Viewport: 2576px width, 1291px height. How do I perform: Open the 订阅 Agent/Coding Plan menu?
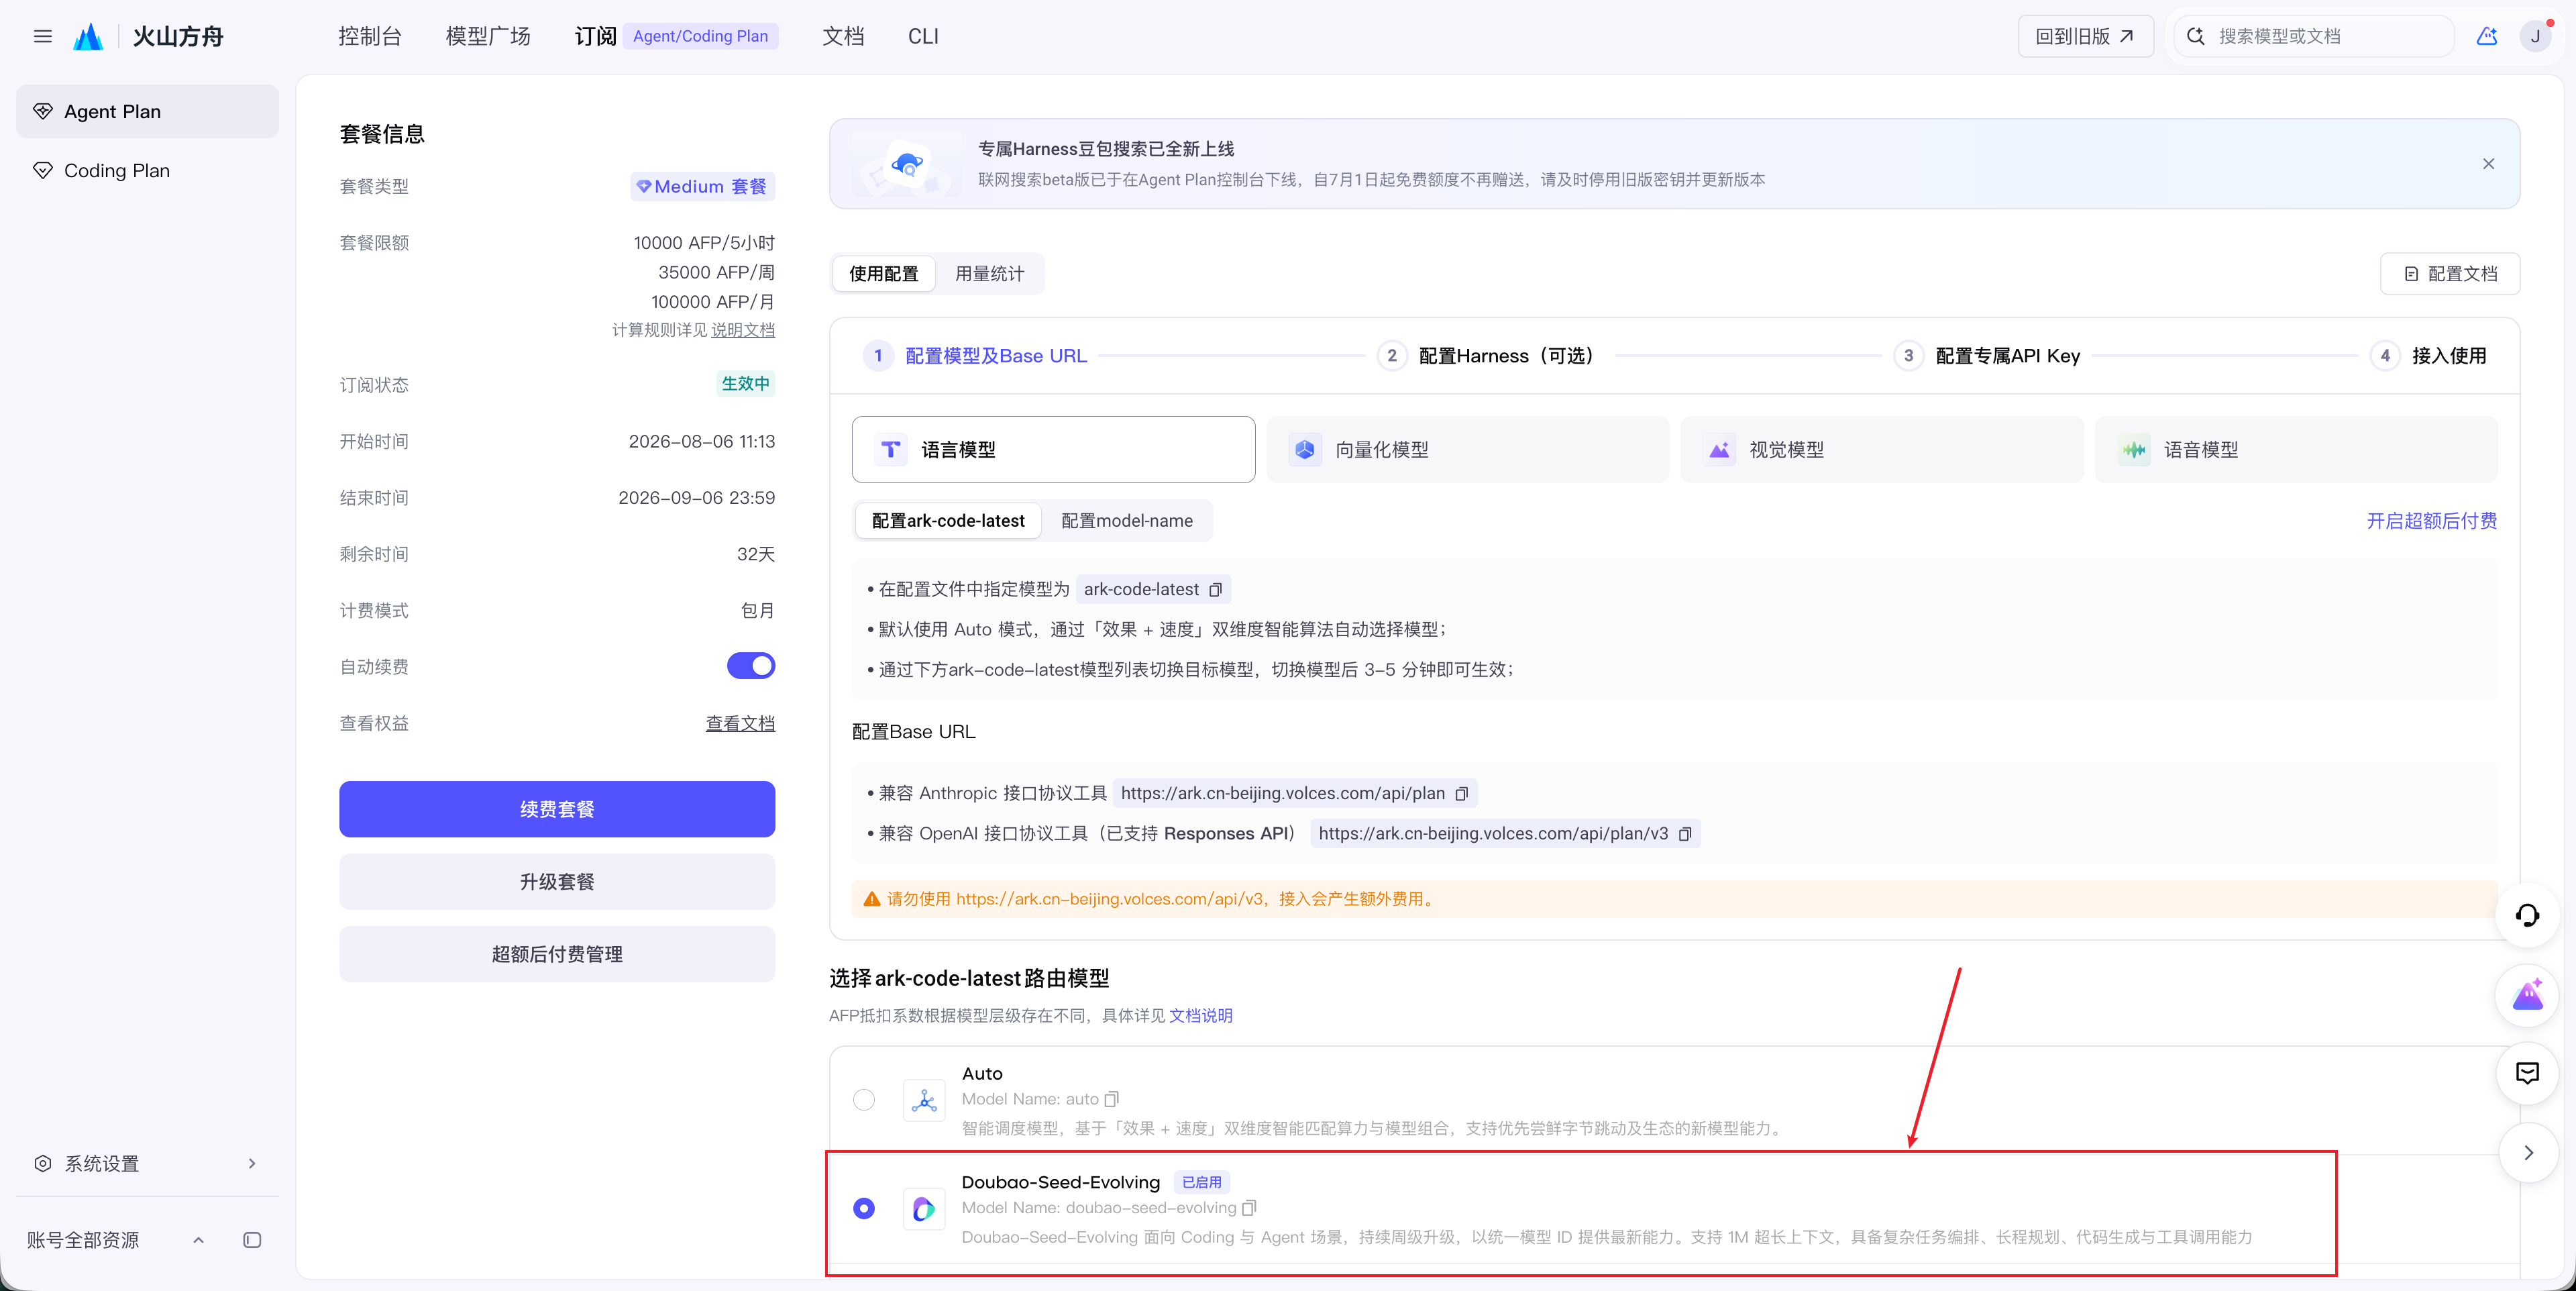676,36
